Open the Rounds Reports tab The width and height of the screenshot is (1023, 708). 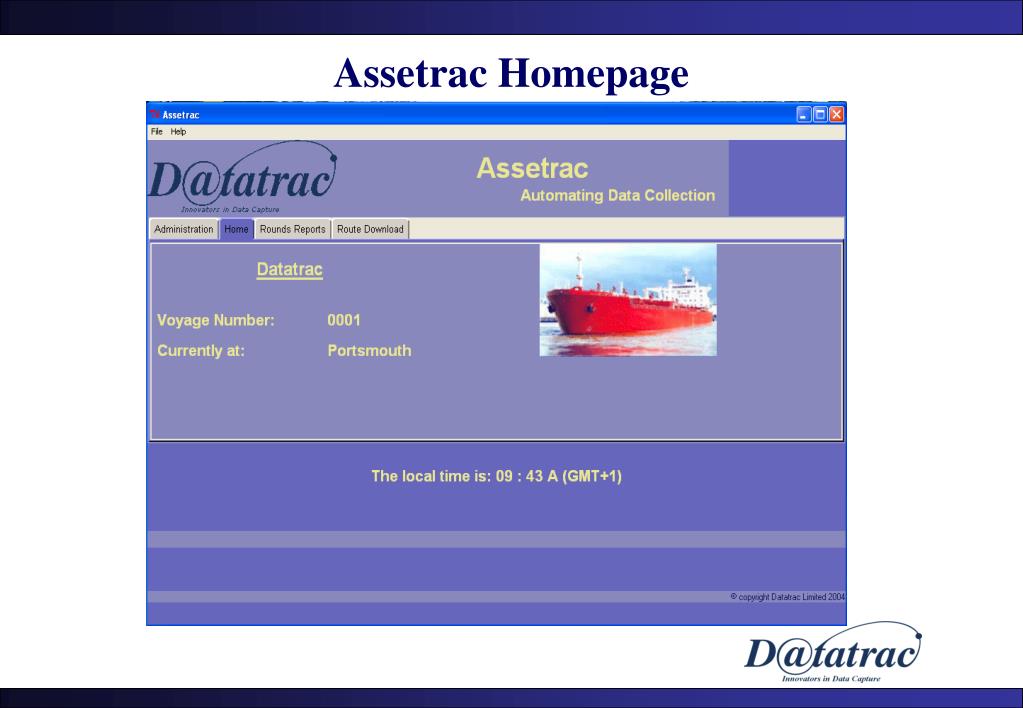pos(292,229)
